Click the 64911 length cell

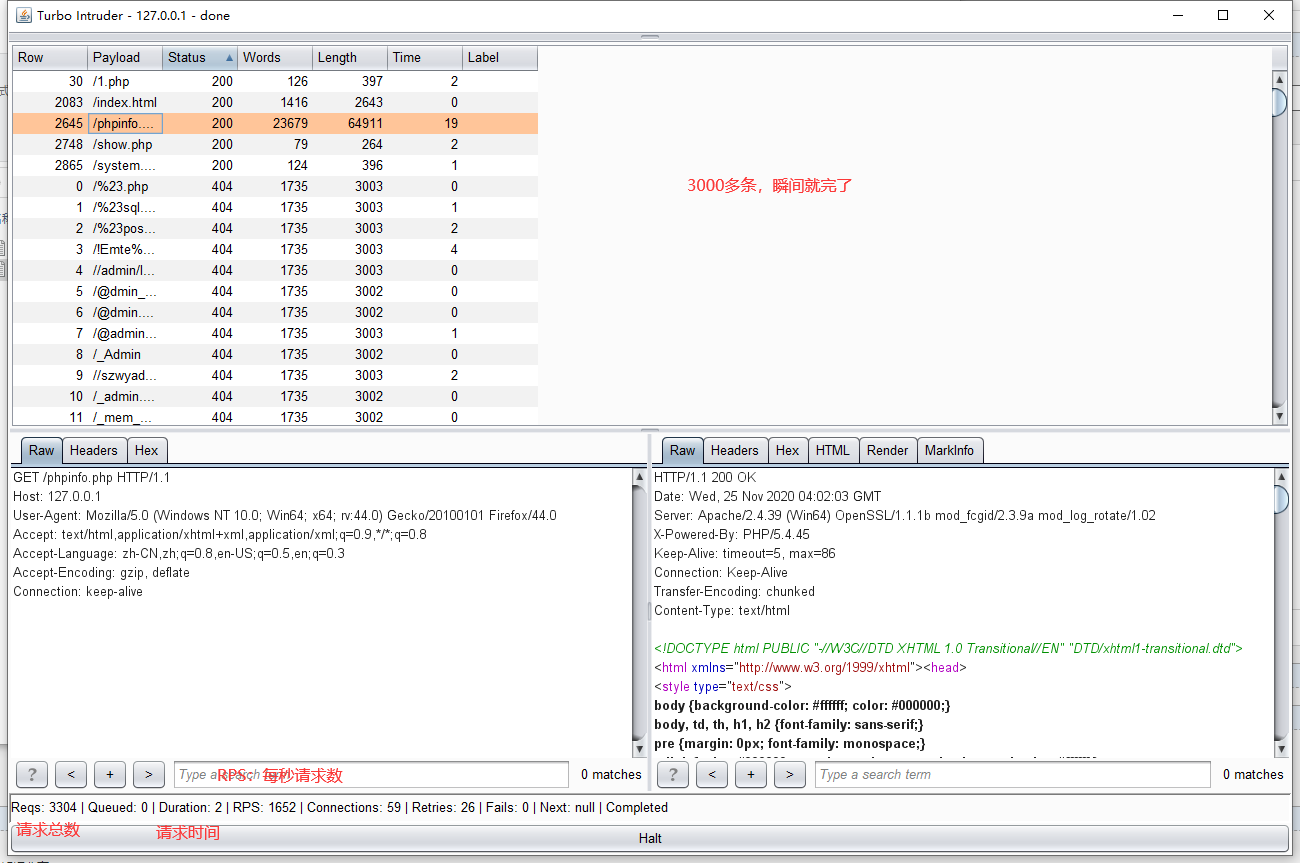(x=350, y=123)
